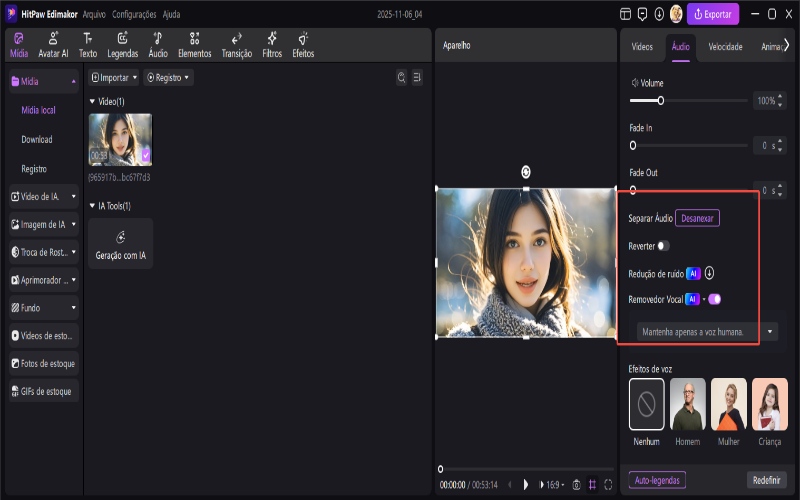
Task: Select the Transição transitions tool
Action: click(236, 44)
